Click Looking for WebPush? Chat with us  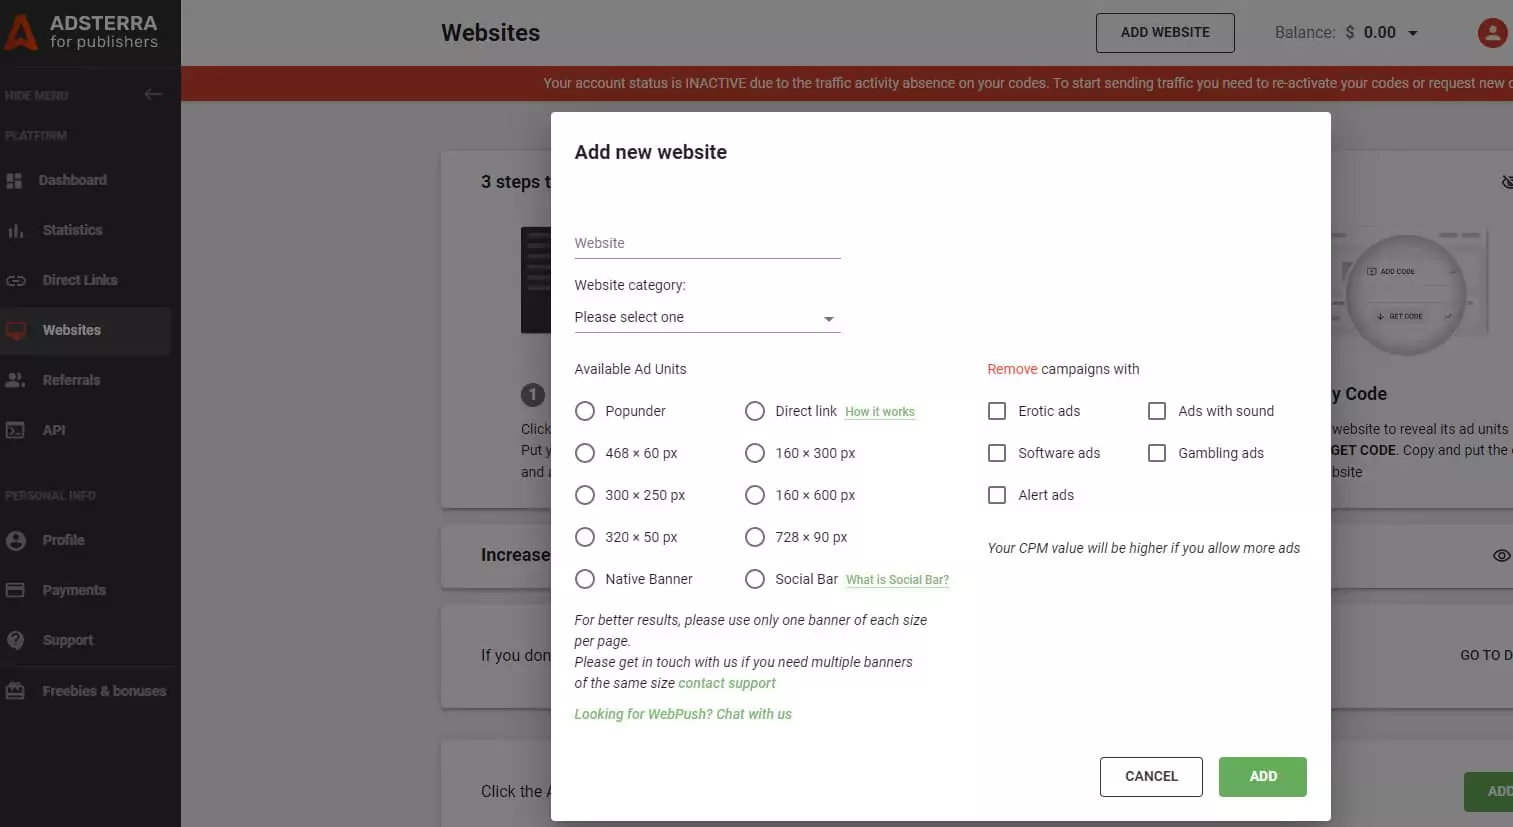683,714
